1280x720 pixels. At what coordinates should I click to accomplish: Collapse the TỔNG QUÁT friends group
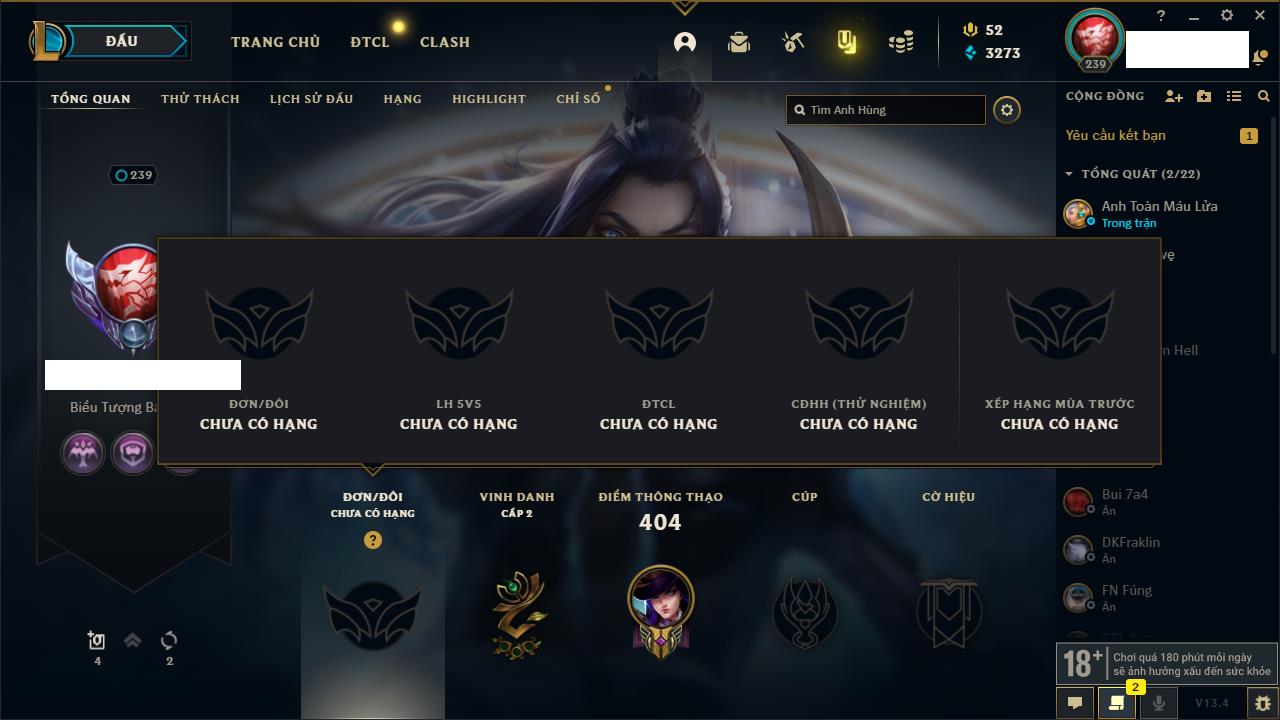tap(1069, 174)
